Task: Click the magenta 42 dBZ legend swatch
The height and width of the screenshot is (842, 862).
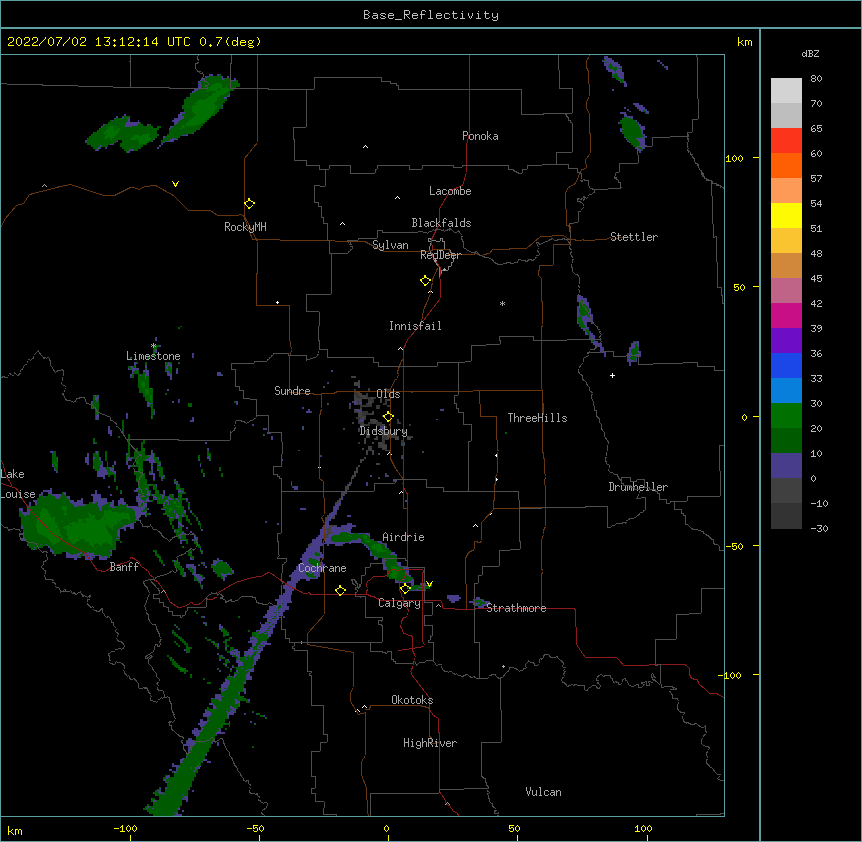Action: pos(786,315)
